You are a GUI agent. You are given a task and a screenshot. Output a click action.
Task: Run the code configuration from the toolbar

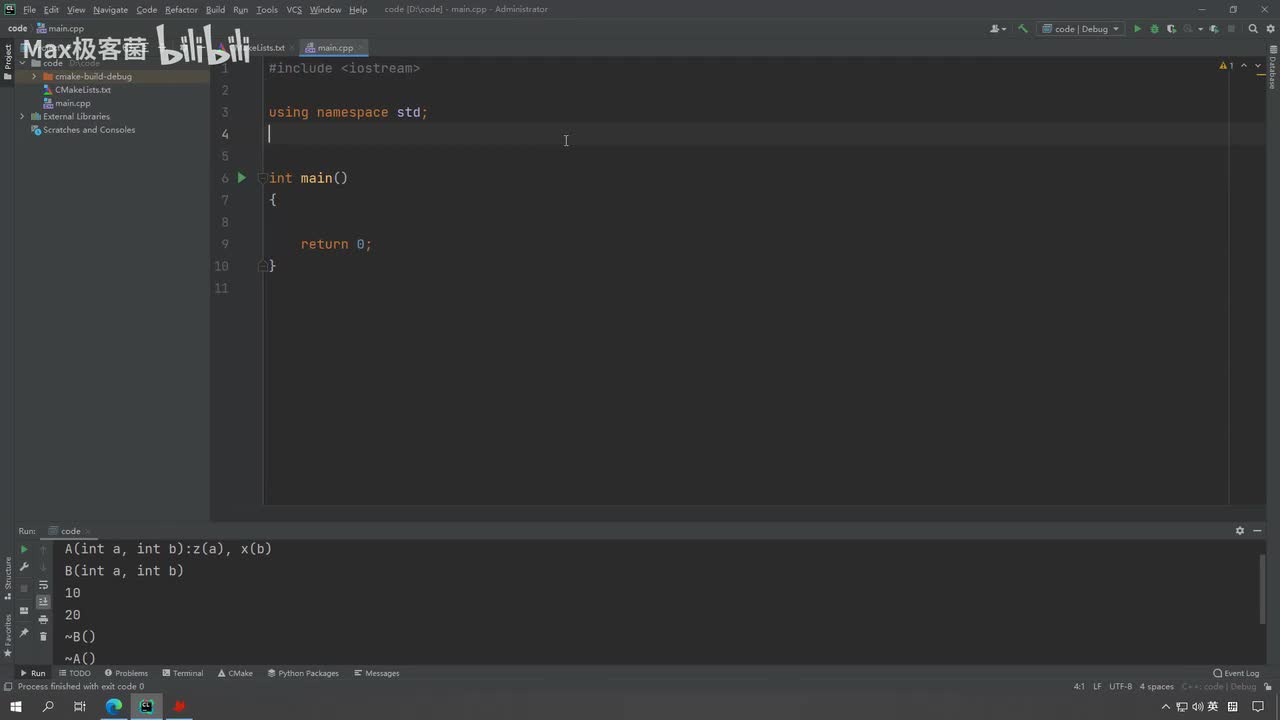(1137, 29)
